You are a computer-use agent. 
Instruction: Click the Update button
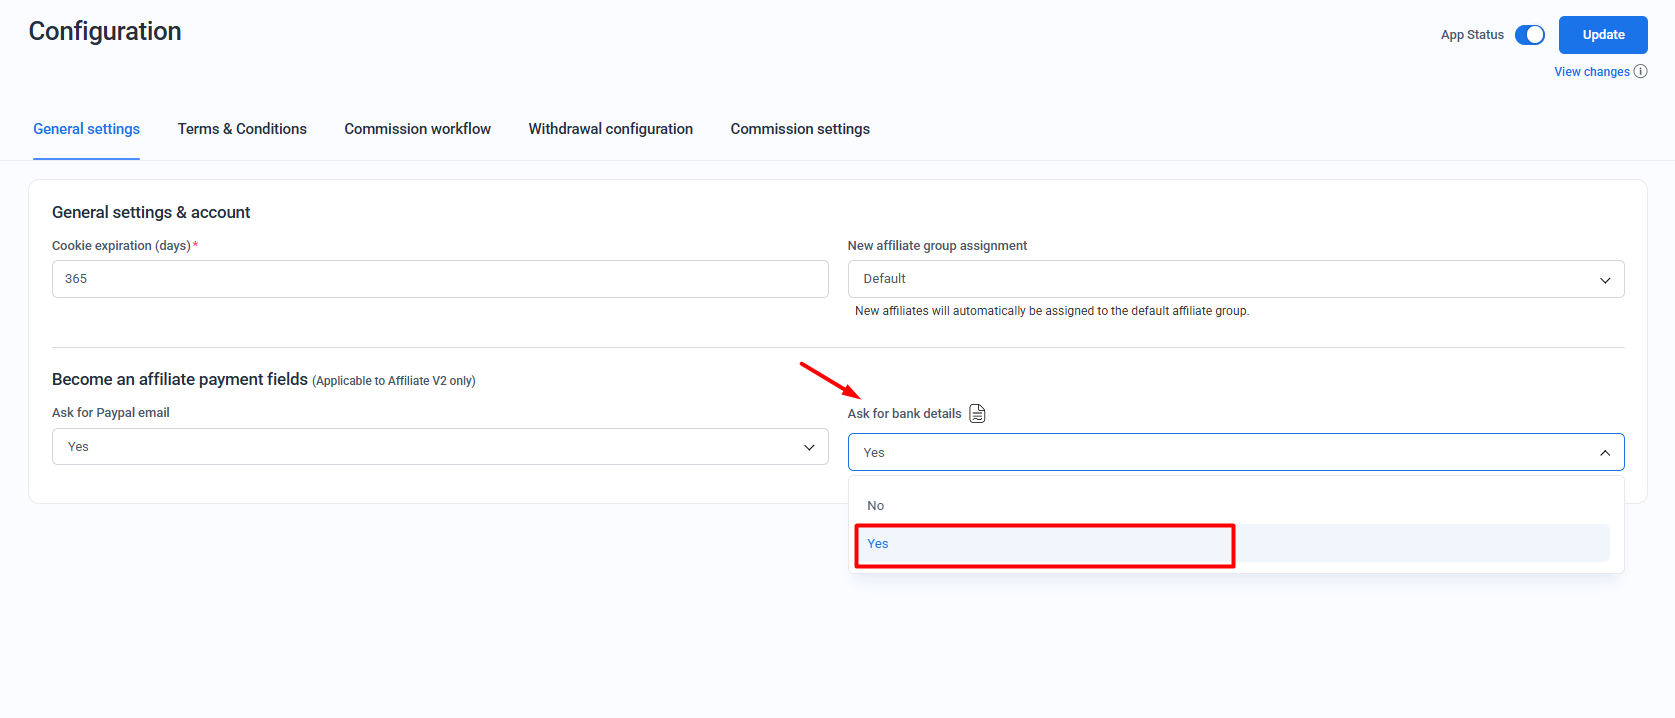click(1602, 35)
